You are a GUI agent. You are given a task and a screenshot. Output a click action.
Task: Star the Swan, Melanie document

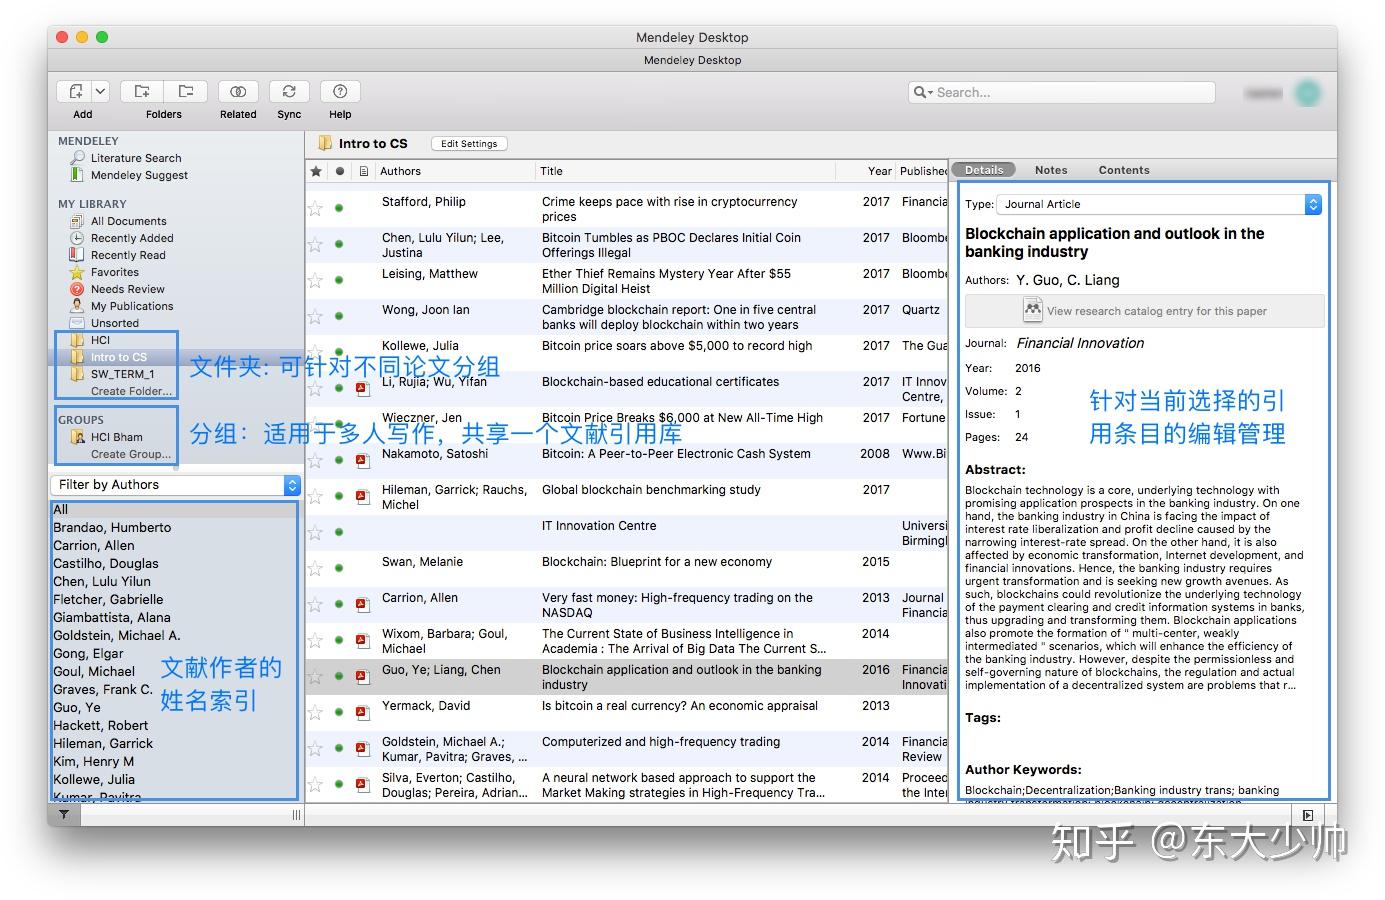pos(316,568)
